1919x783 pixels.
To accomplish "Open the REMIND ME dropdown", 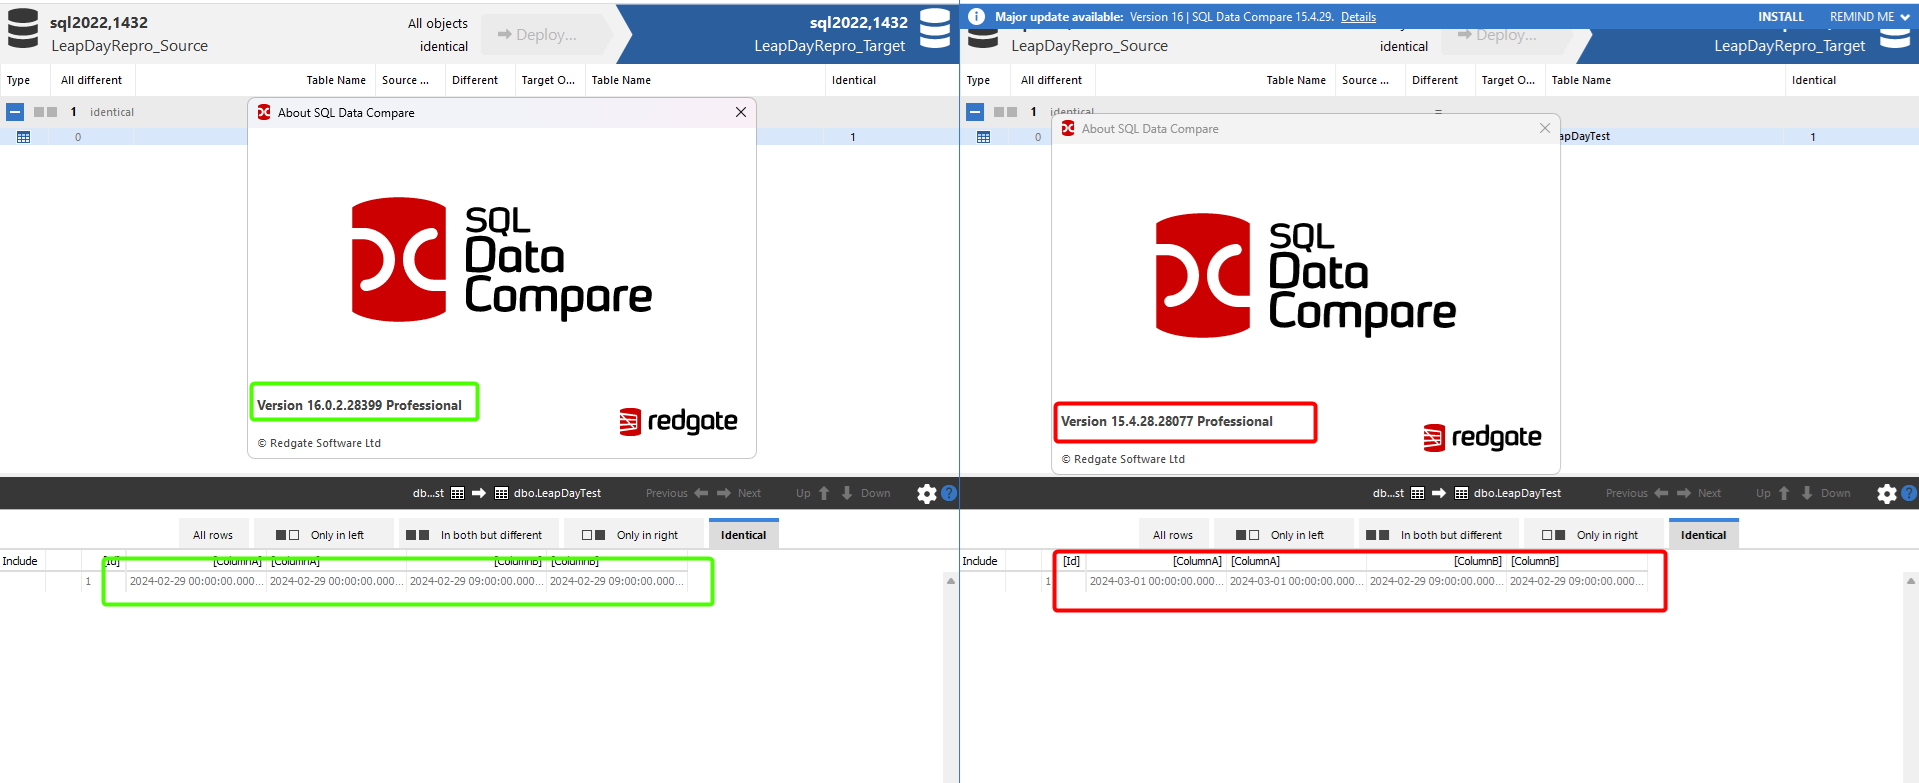I will click(1869, 17).
